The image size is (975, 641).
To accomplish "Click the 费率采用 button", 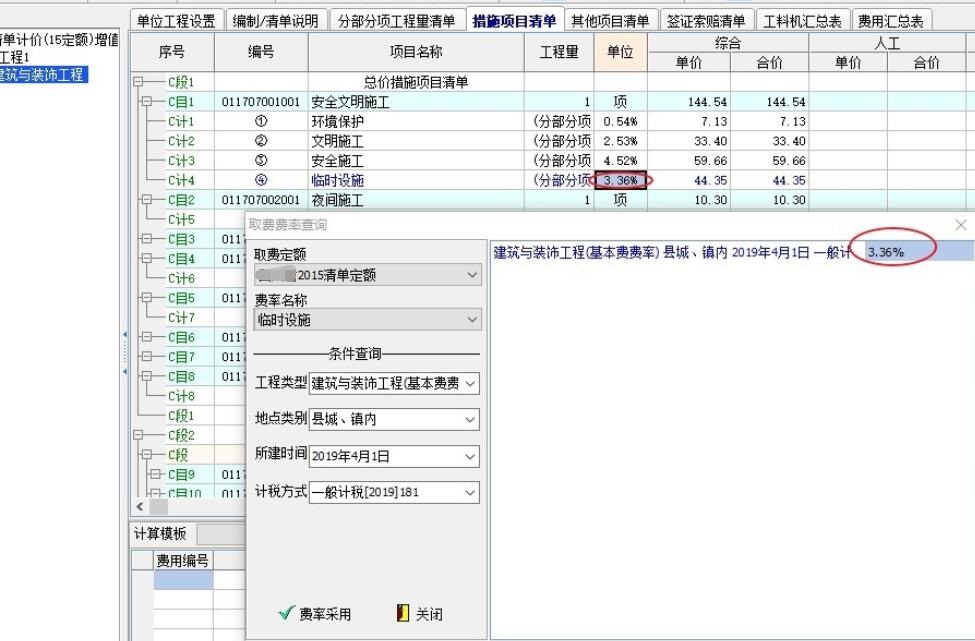I will coord(315,614).
